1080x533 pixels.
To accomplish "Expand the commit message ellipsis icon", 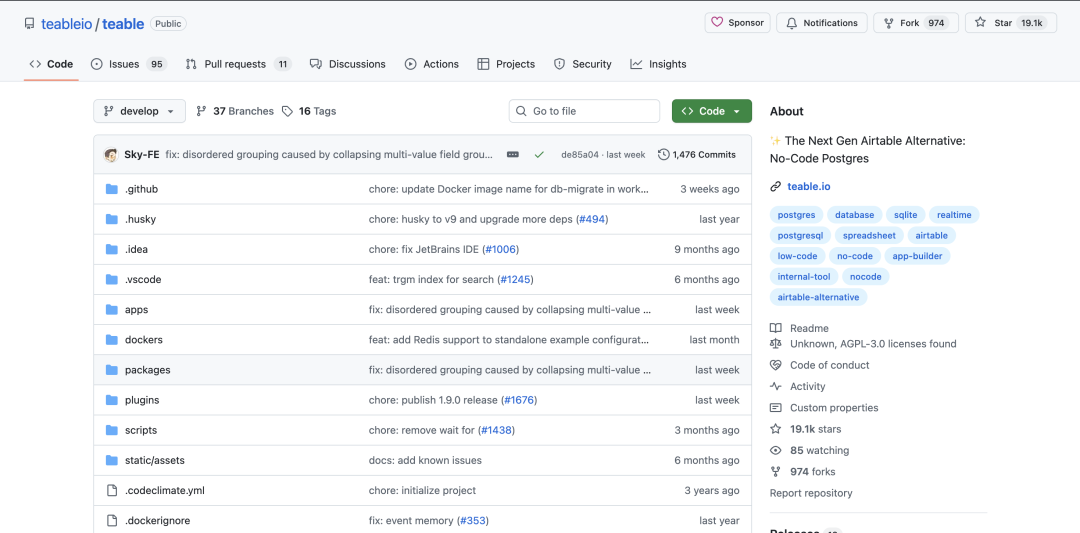I will [x=512, y=155].
